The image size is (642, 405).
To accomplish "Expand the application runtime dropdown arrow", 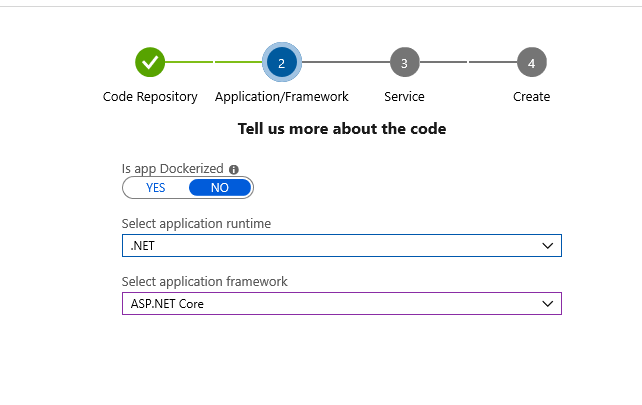I will (547, 245).
